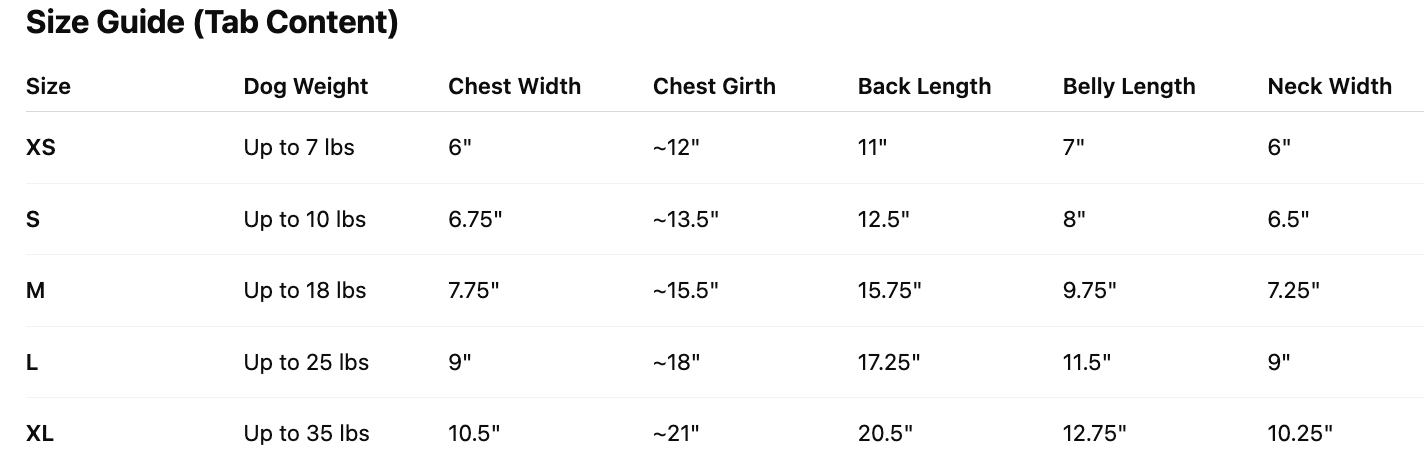Screen dimensions: 1424x458
Task: Select the Back Length column header
Action: (x=924, y=87)
